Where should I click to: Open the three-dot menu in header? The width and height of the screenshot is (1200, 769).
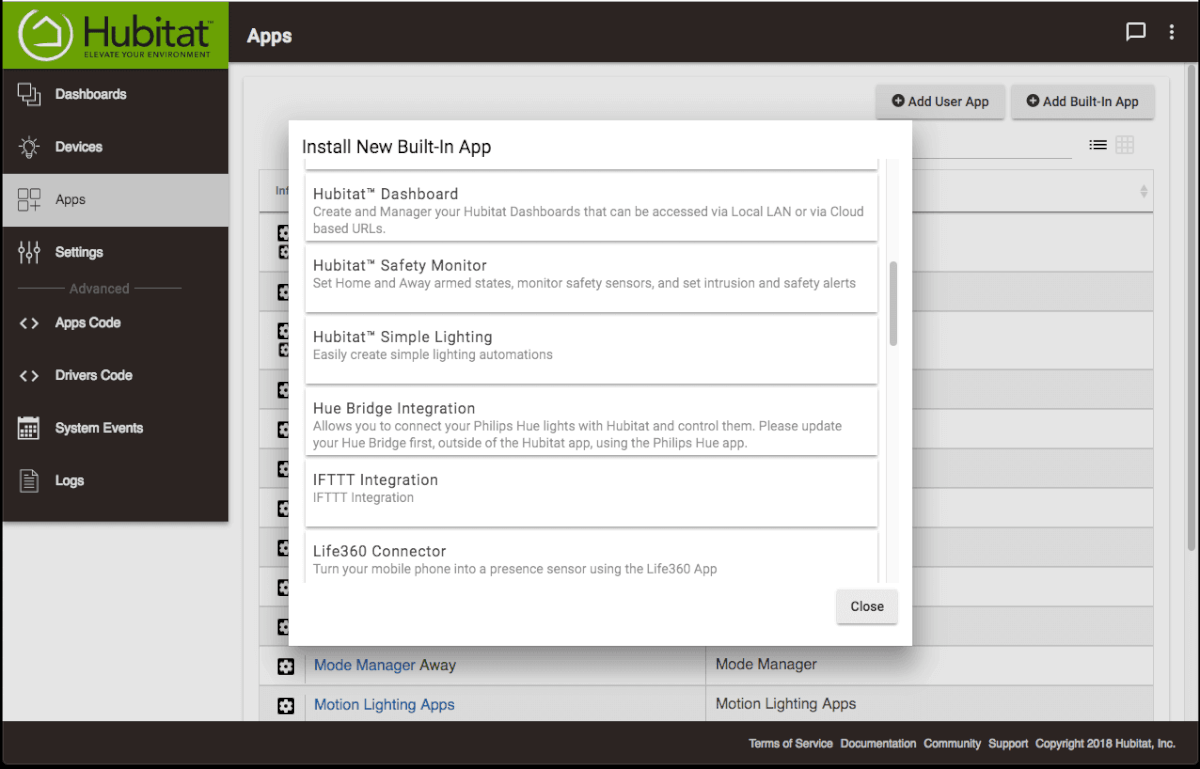[x=1172, y=32]
